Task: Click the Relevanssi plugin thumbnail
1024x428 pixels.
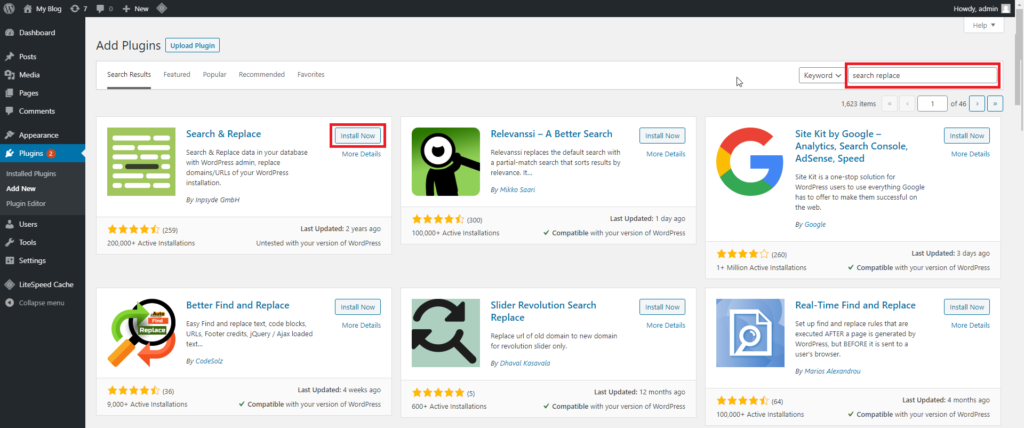Action: (445, 161)
